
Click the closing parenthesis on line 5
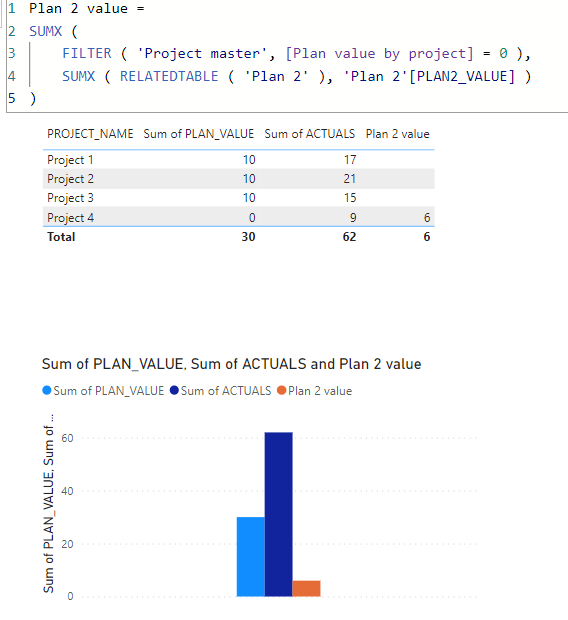click(32, 98)
